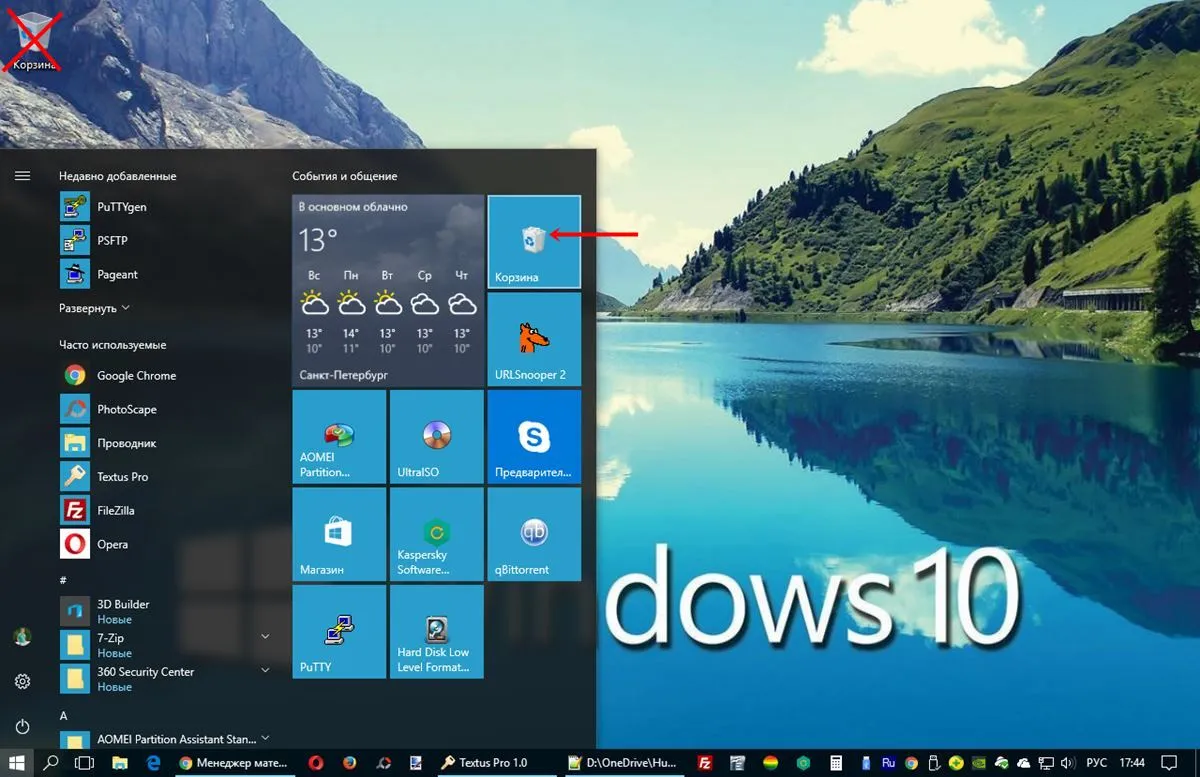
Task: Open taskbar Search magnifier
Action: [51, 763]
